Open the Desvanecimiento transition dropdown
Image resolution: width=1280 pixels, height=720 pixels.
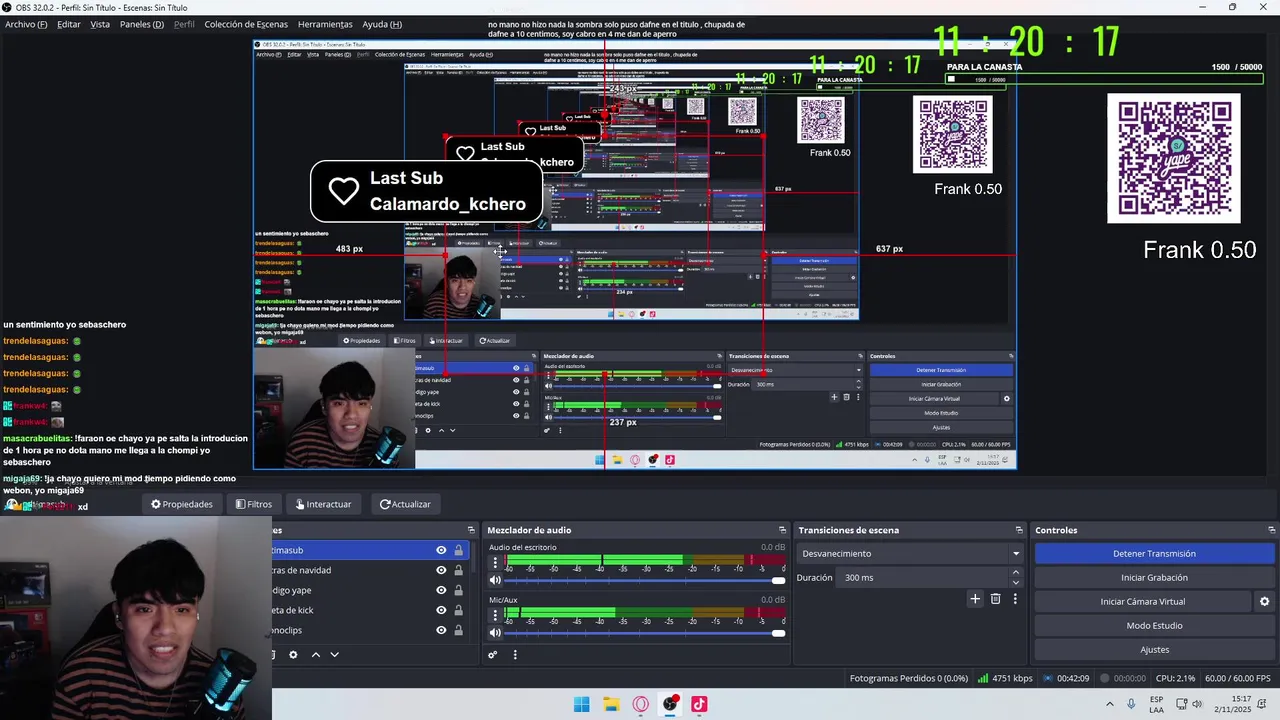click(x=910, y=553)
